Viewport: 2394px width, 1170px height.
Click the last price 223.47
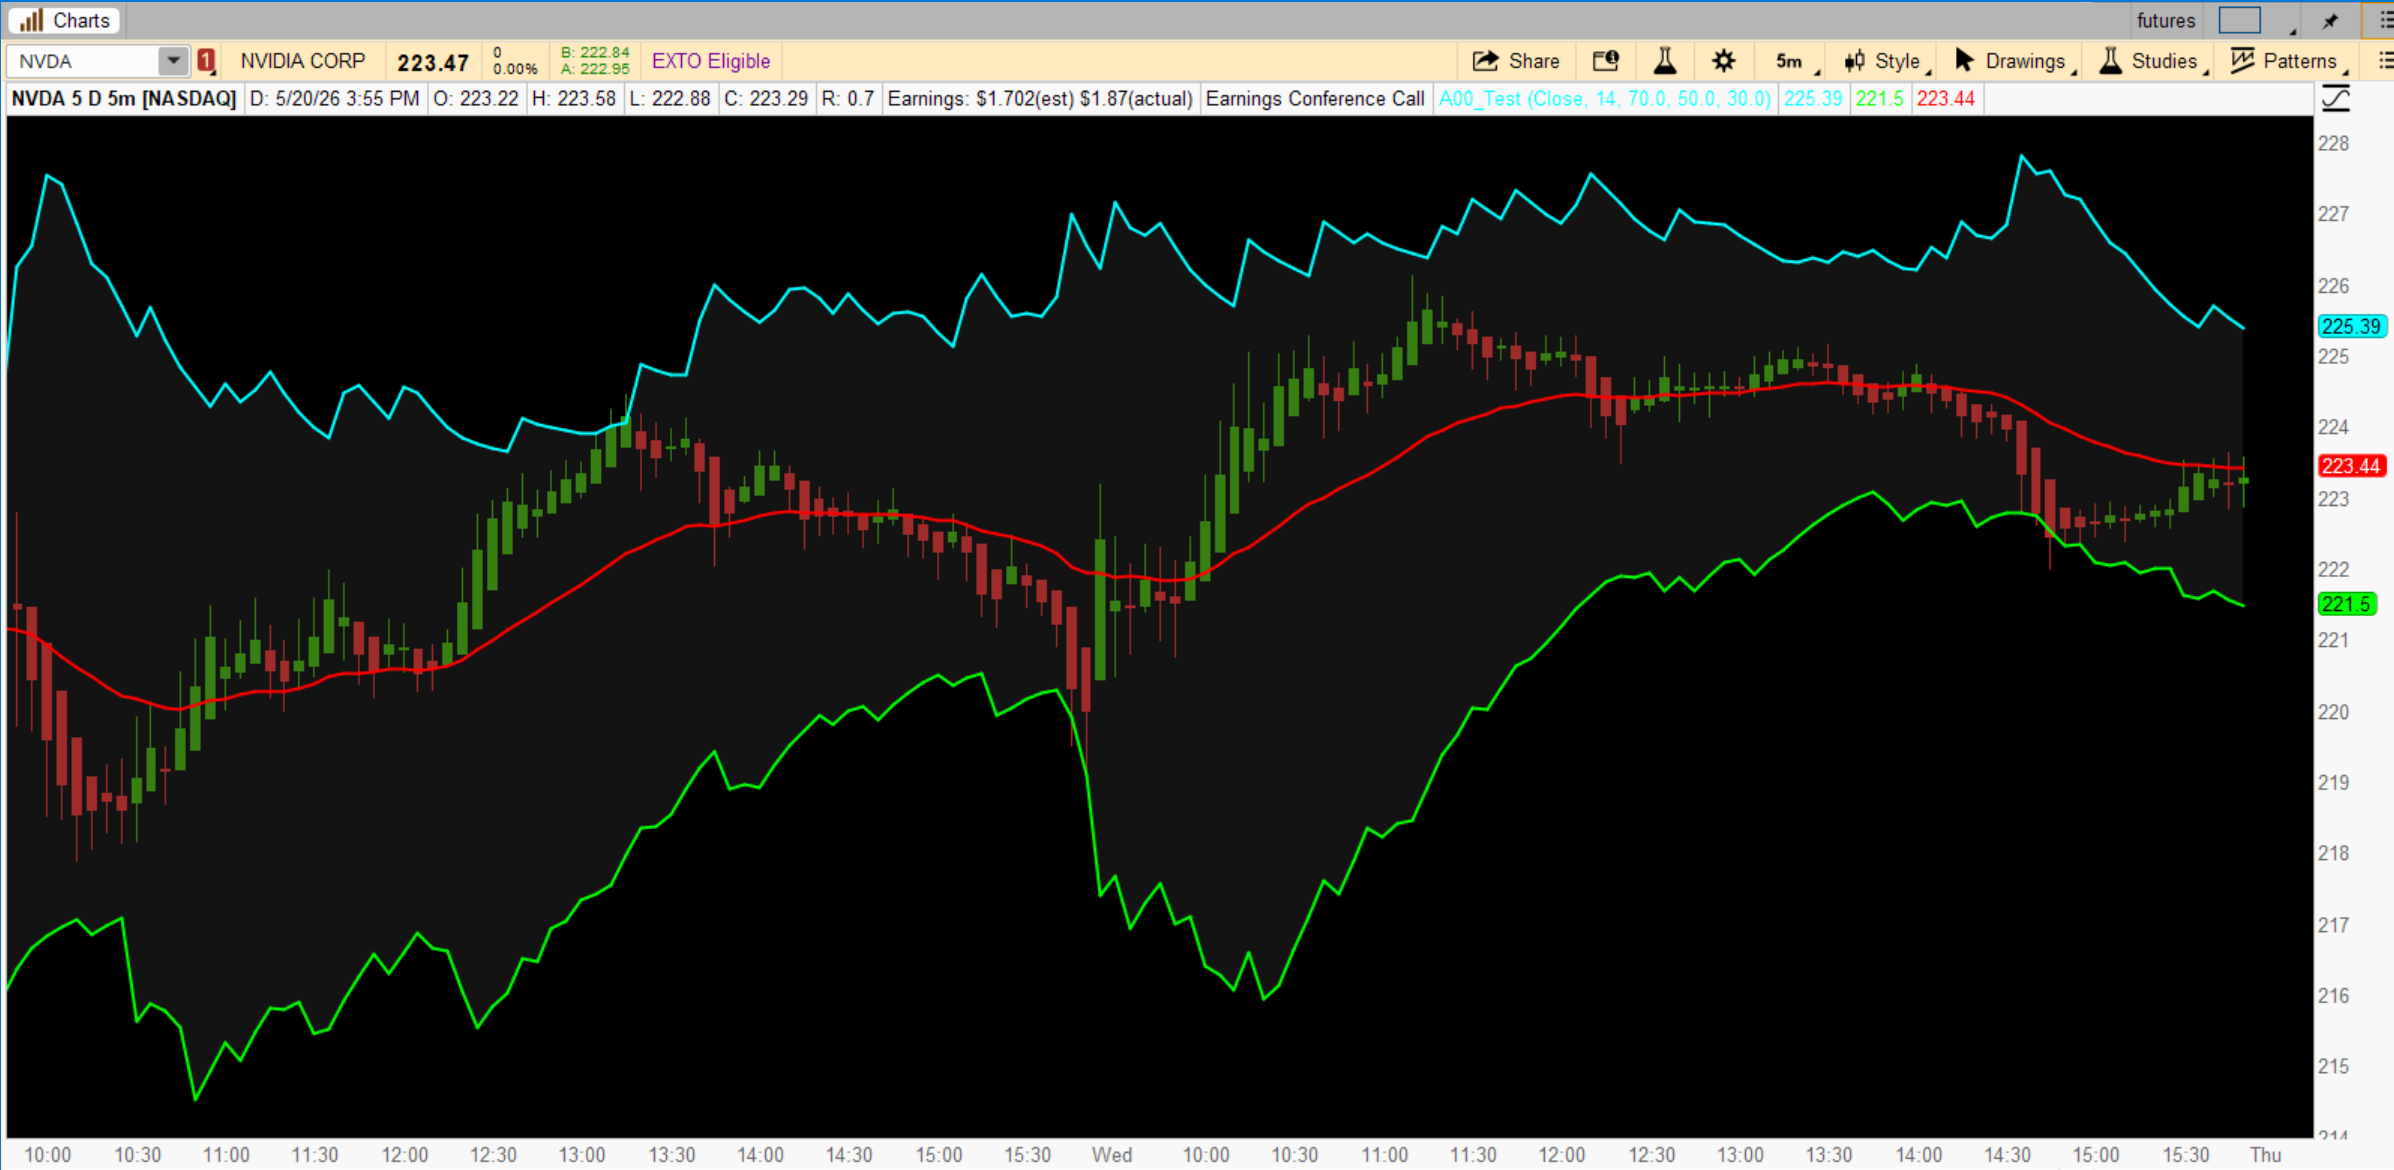pos(433,62)
